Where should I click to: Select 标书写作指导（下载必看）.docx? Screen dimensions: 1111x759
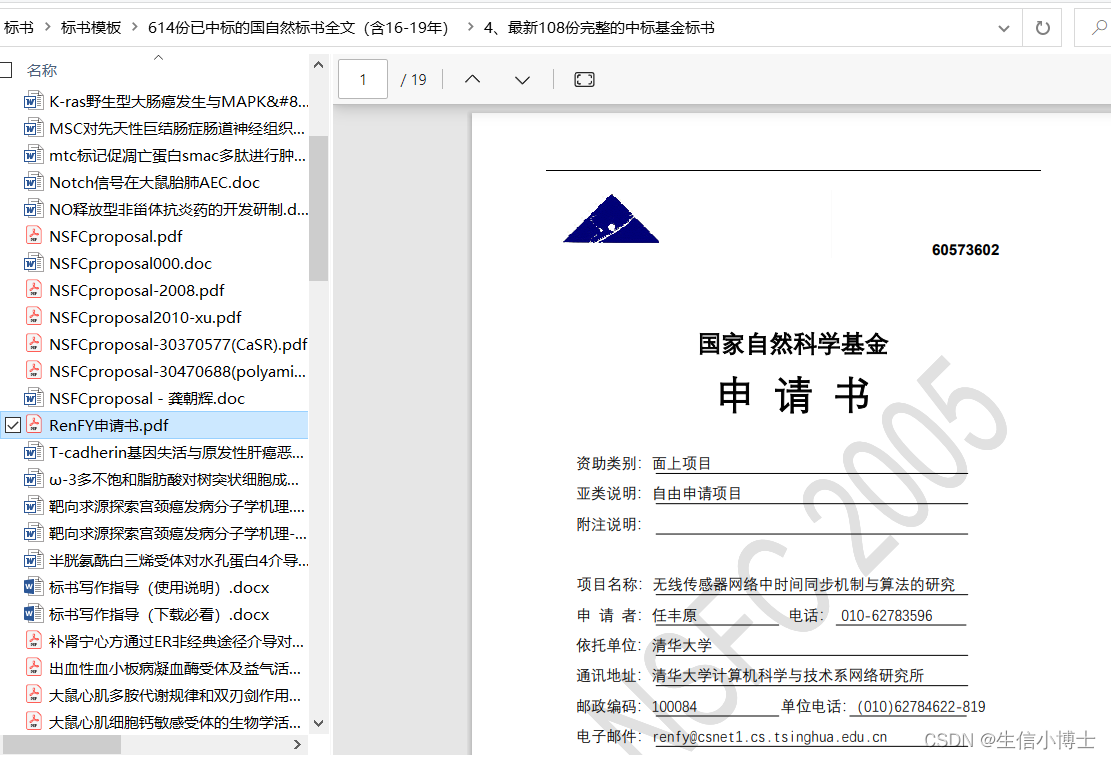(159, 614)
